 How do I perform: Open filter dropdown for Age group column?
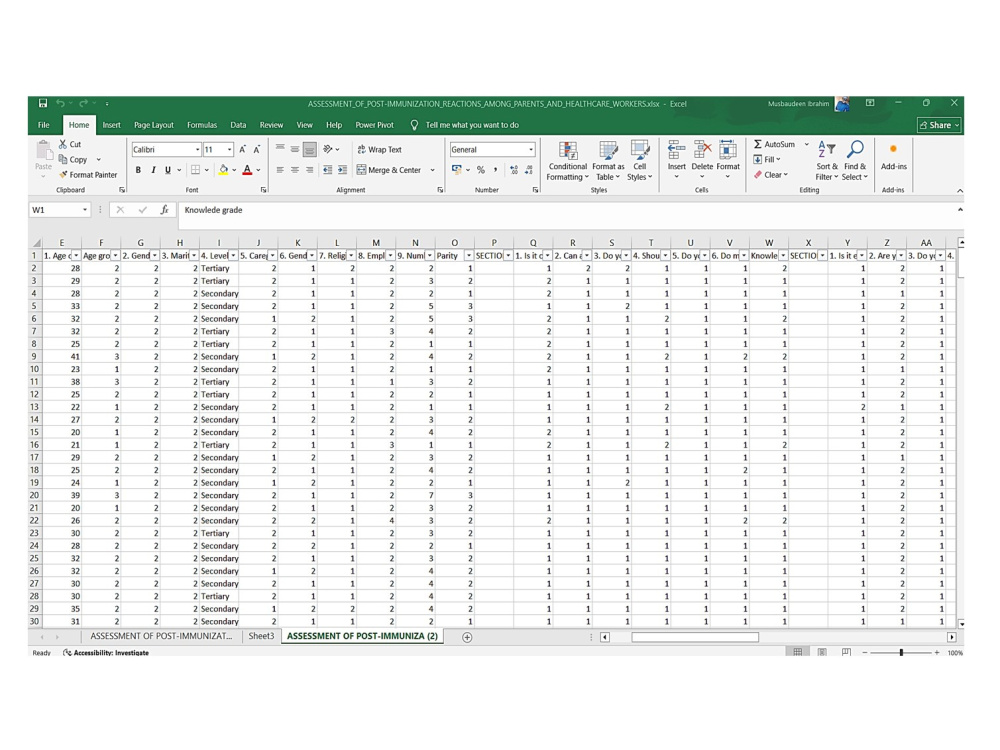coord(115,256)
